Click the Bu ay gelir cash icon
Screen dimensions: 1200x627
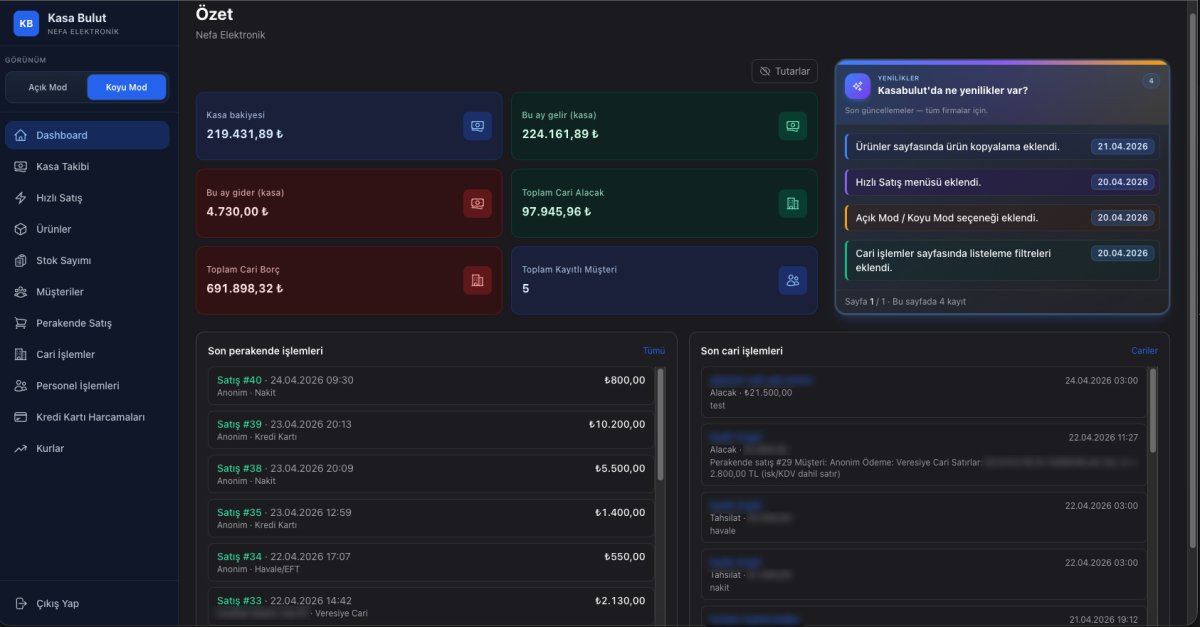tap(792, 126)
